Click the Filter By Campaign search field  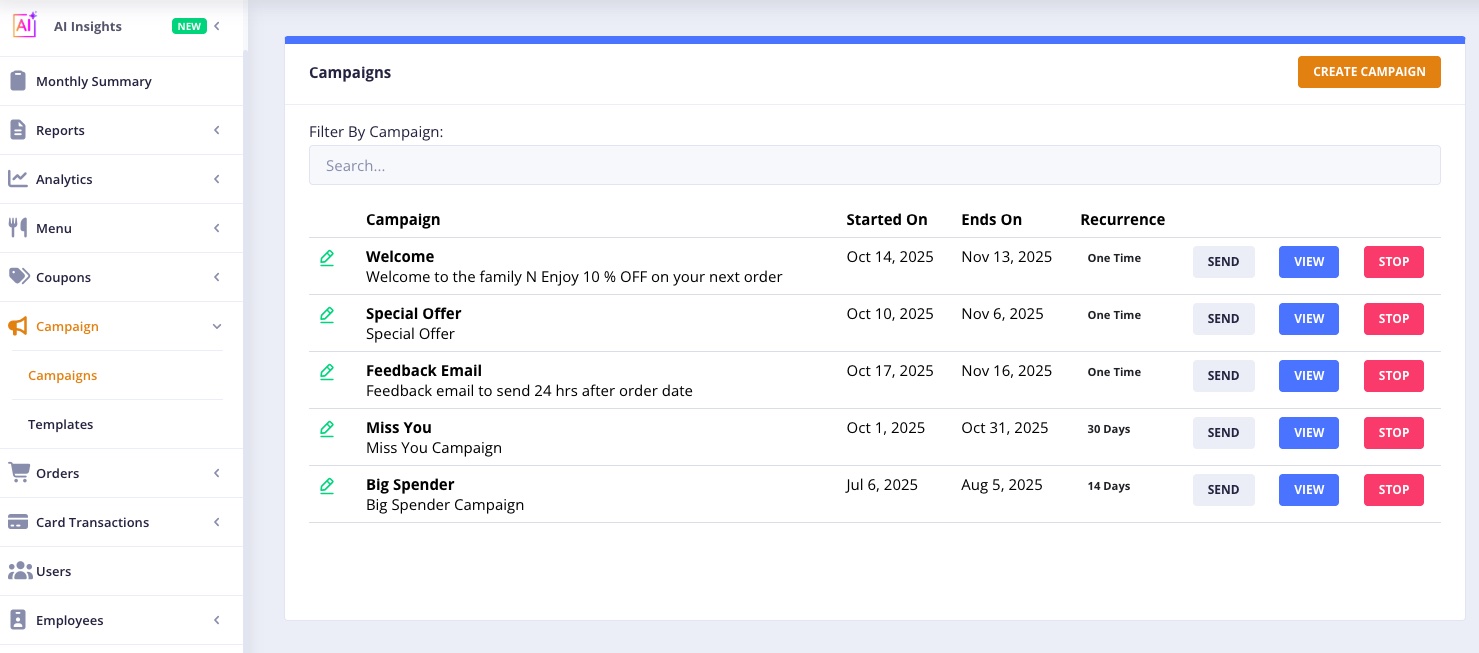point(874,165)
